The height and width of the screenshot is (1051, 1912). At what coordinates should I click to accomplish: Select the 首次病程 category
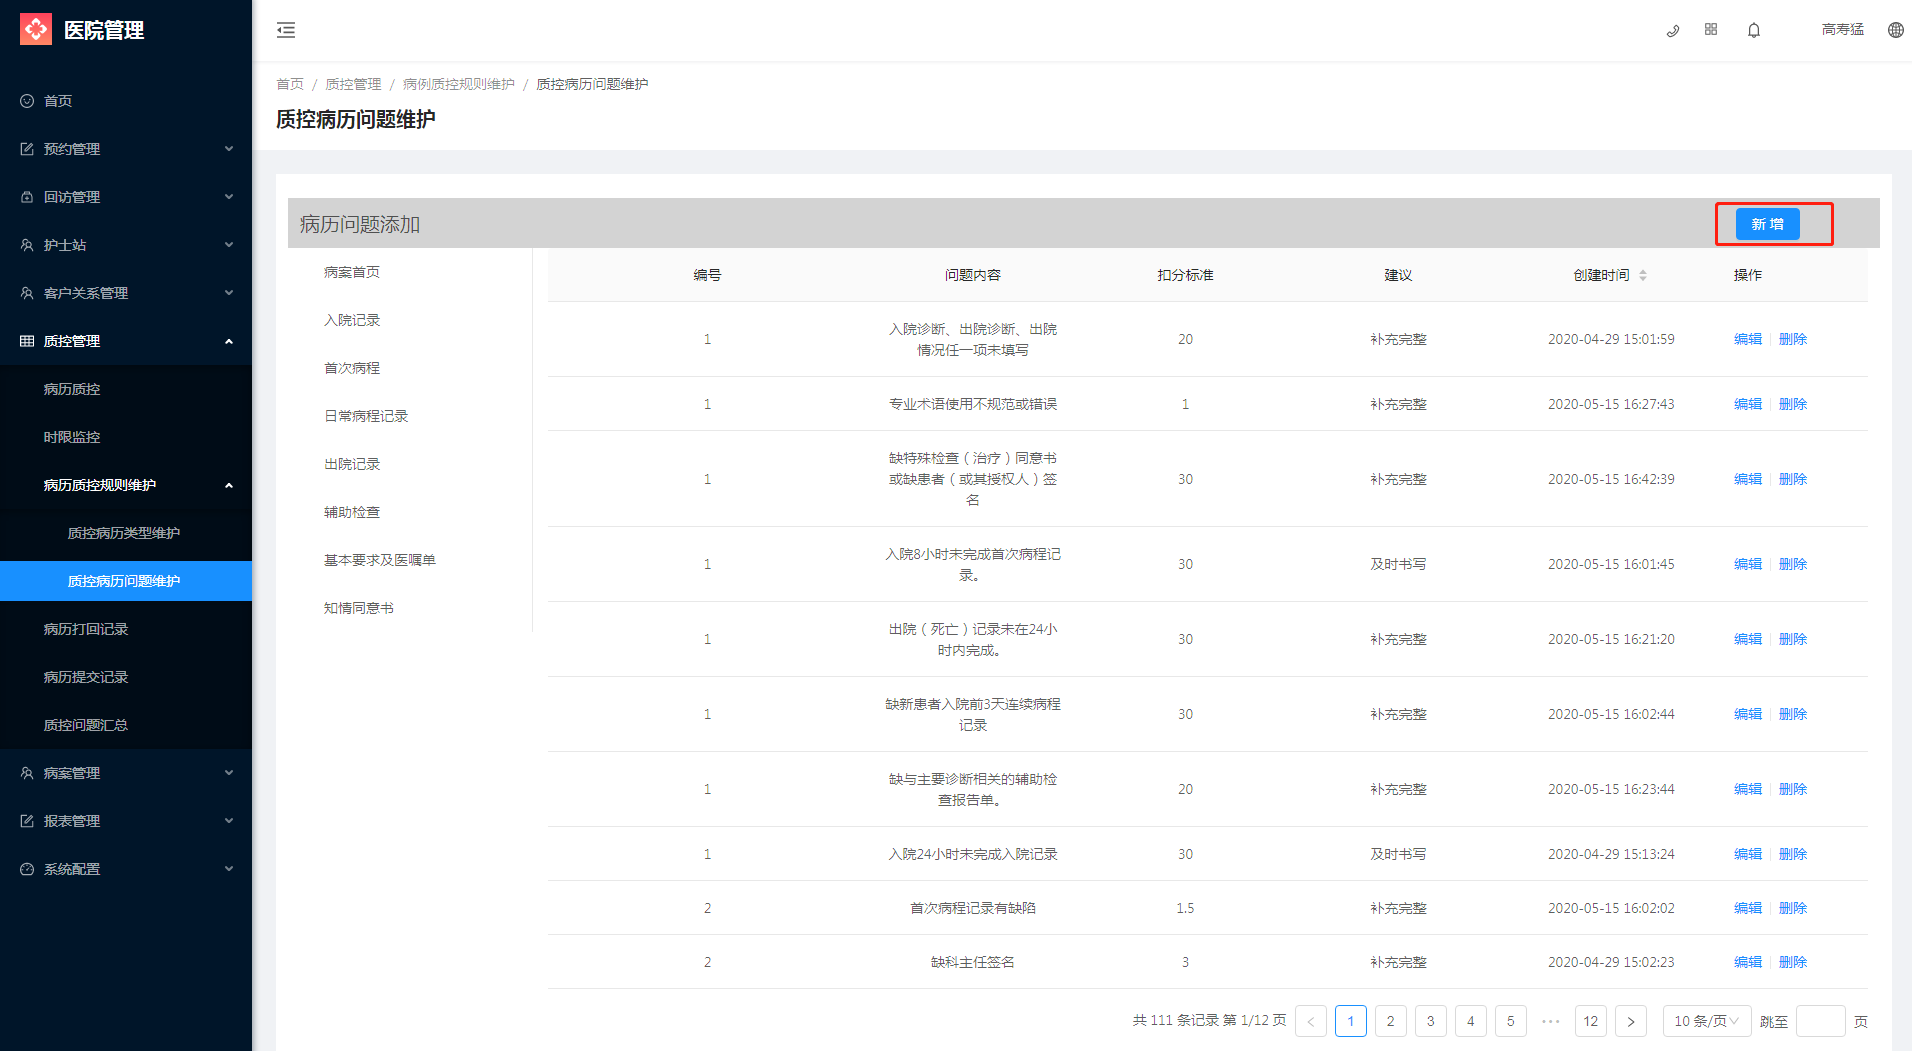coord(352,368)
